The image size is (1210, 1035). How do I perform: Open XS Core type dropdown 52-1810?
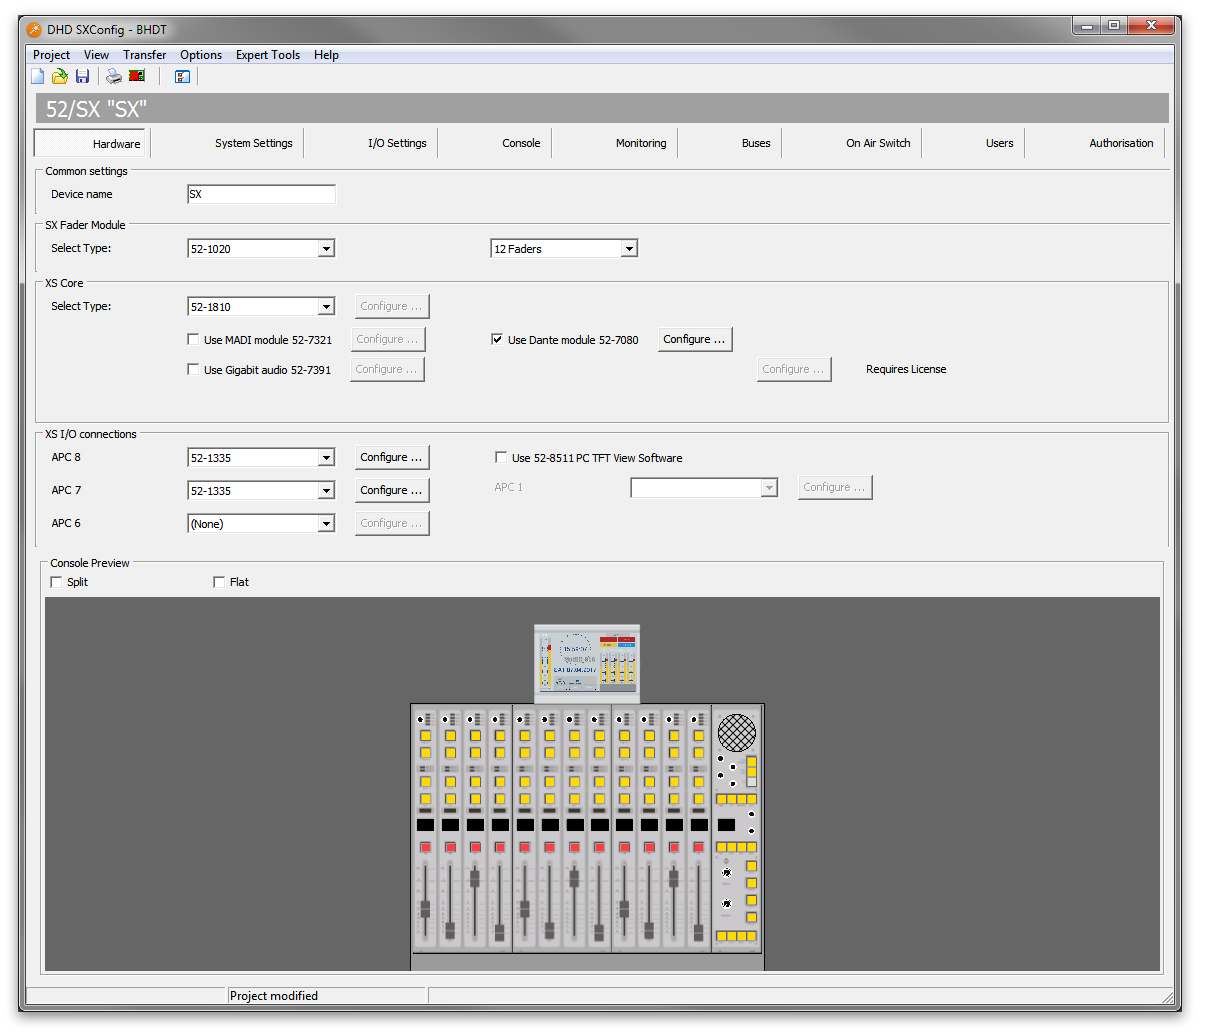[326, 307]
